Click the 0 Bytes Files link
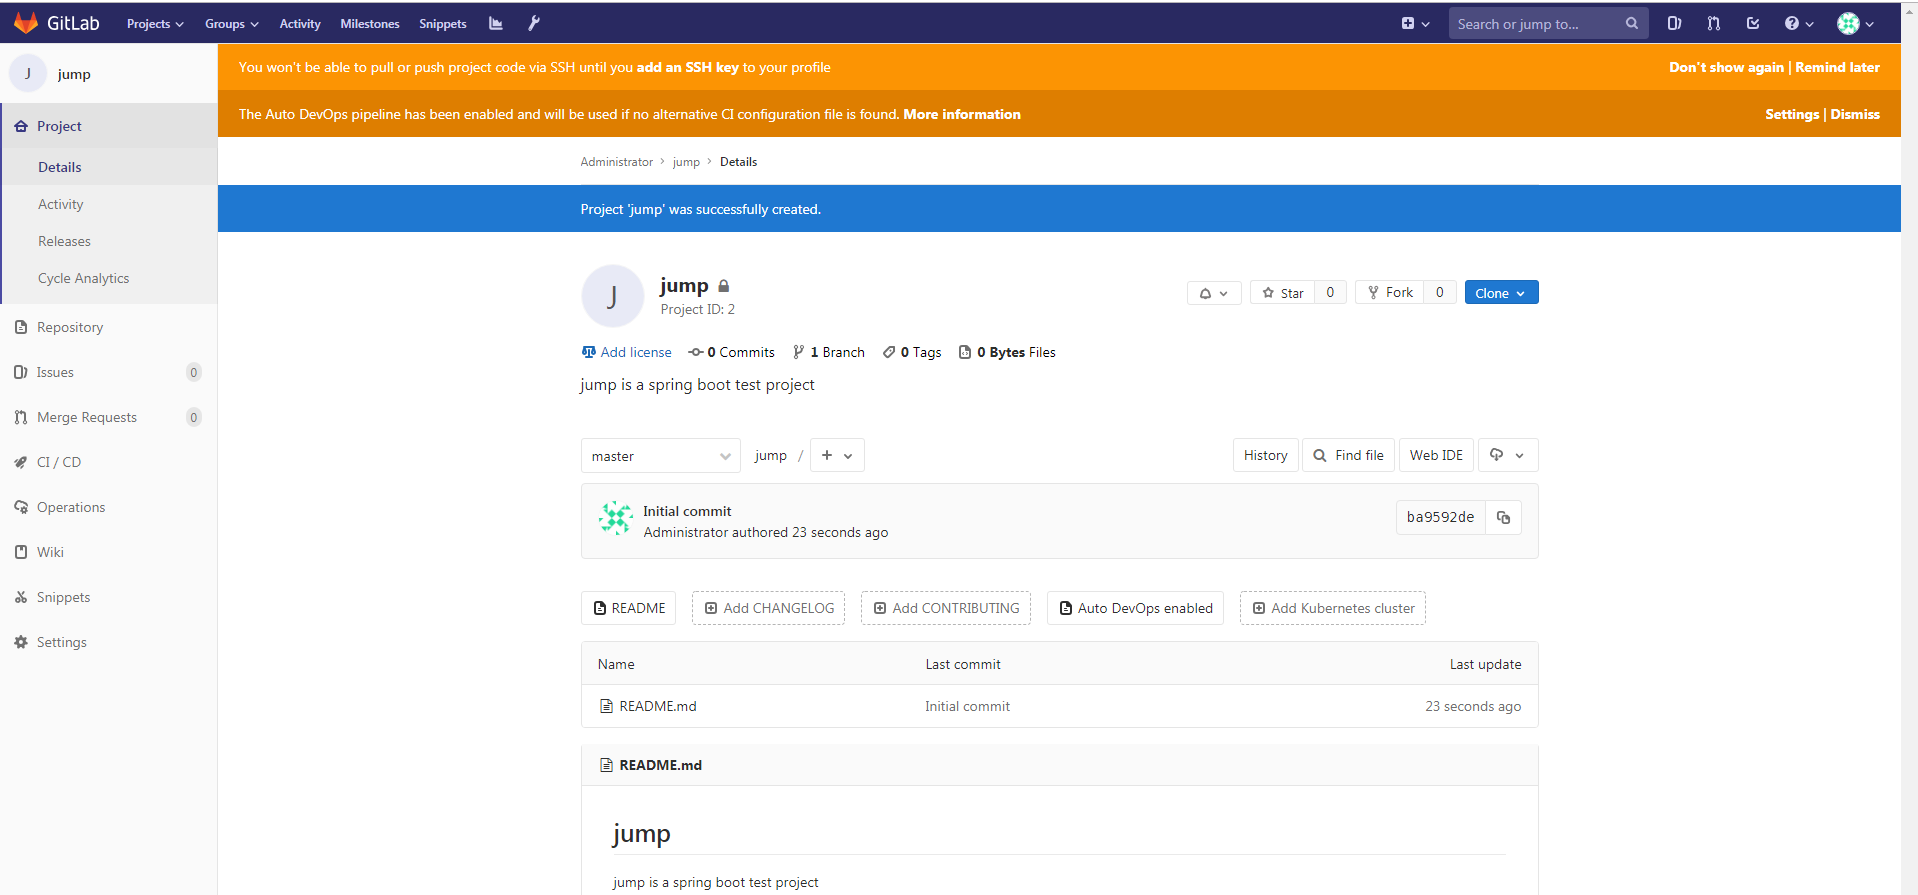Image resolution: width=1918 pixels, height=895 pixels. 1007,352
